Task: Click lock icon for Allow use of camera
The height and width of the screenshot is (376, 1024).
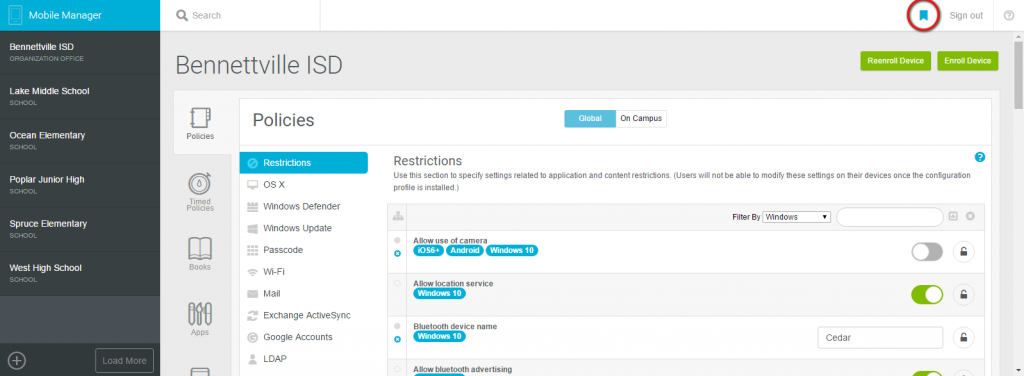Action: click(x=963, y=252)
